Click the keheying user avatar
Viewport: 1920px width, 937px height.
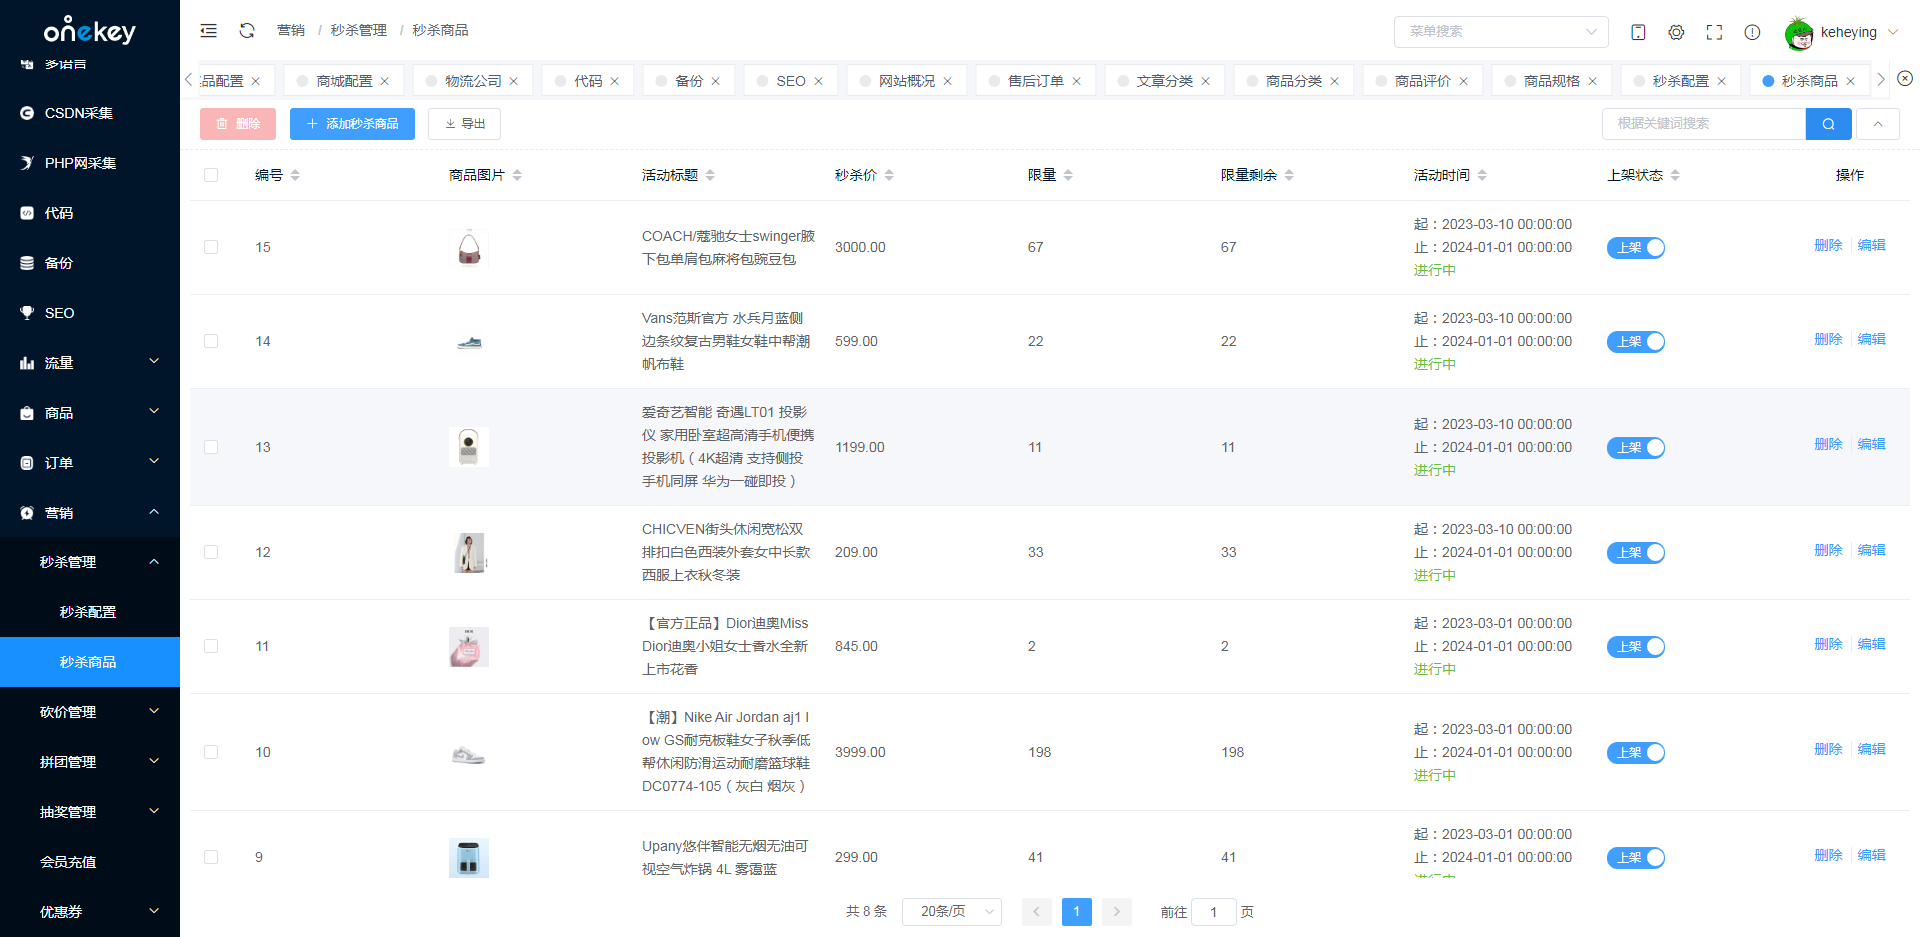click(x=1799, y=34)
